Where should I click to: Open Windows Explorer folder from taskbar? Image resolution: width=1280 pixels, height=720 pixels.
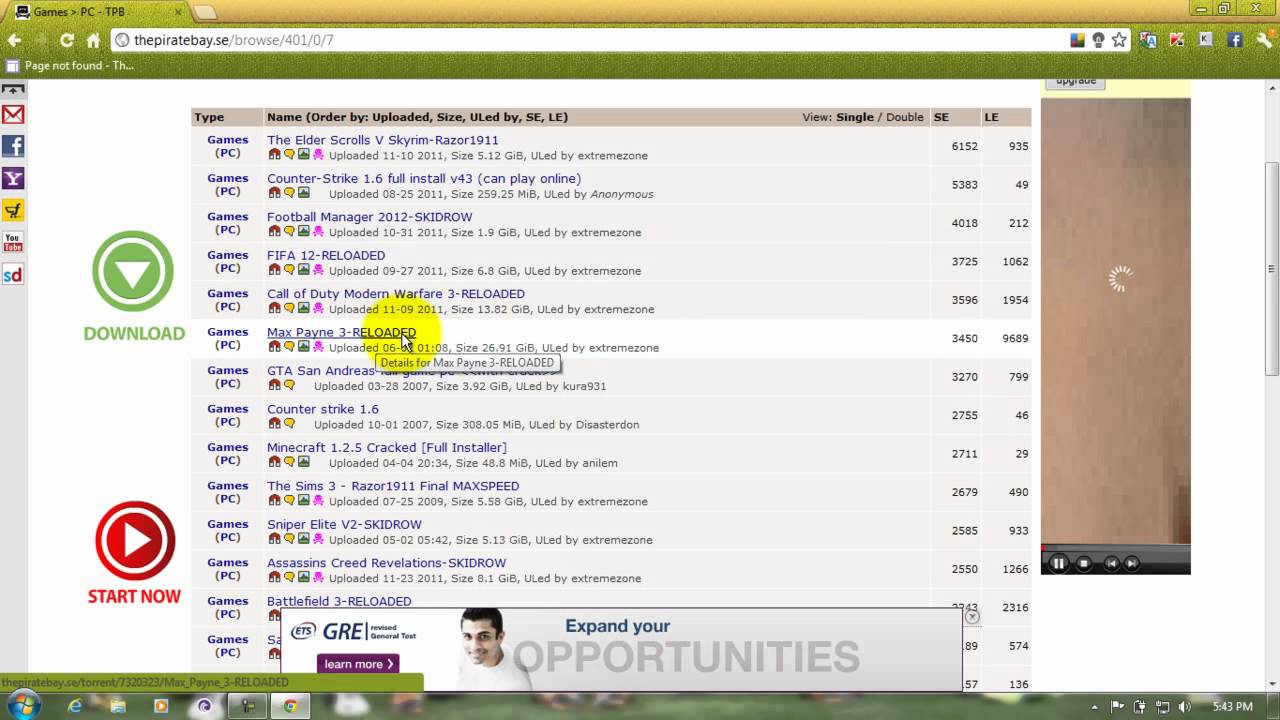pyautogui.click(x=118, y=706)
